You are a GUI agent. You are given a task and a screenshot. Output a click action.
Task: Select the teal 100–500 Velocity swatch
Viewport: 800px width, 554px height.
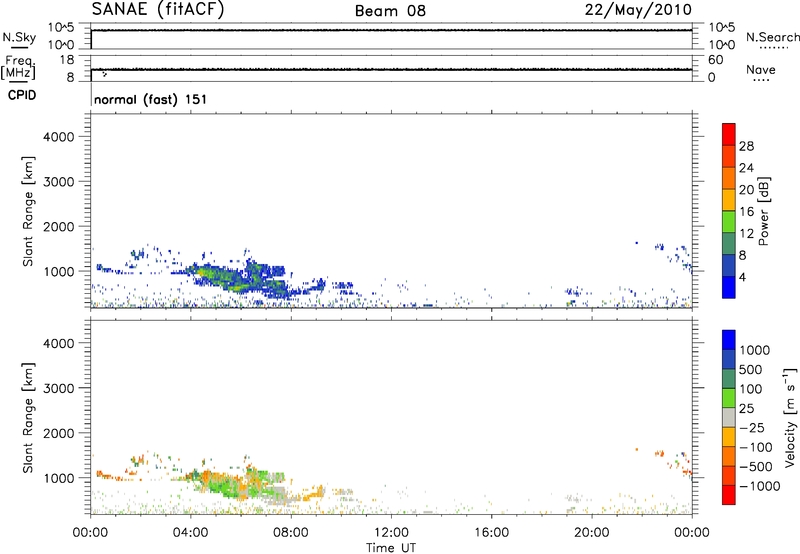click(729, 379)
